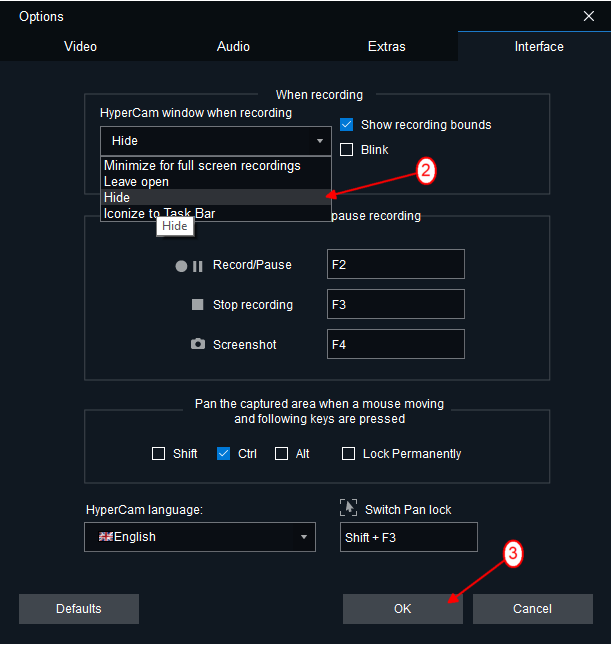The image size is (613, 645).
Task: Click the Record/Pause hotkey field F2
Action: coord(396,264)
